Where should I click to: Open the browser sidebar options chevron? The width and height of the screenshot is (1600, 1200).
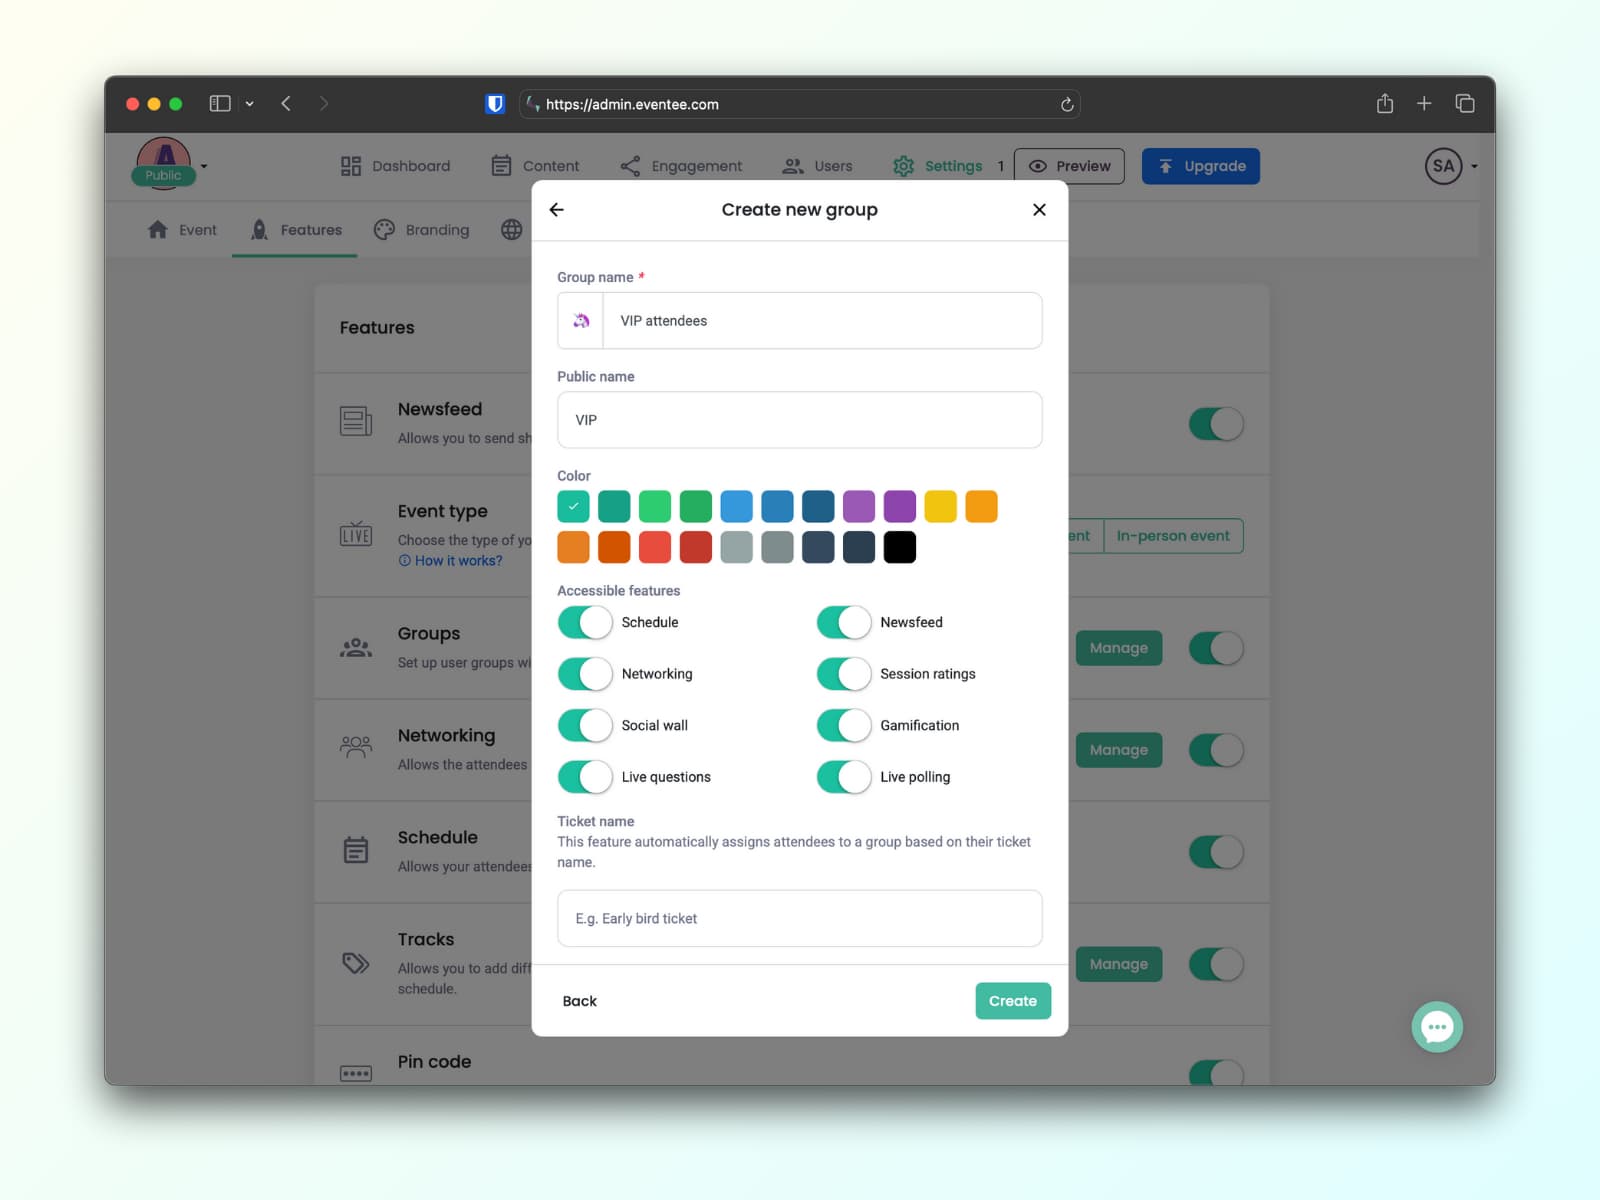pos(250,103)
